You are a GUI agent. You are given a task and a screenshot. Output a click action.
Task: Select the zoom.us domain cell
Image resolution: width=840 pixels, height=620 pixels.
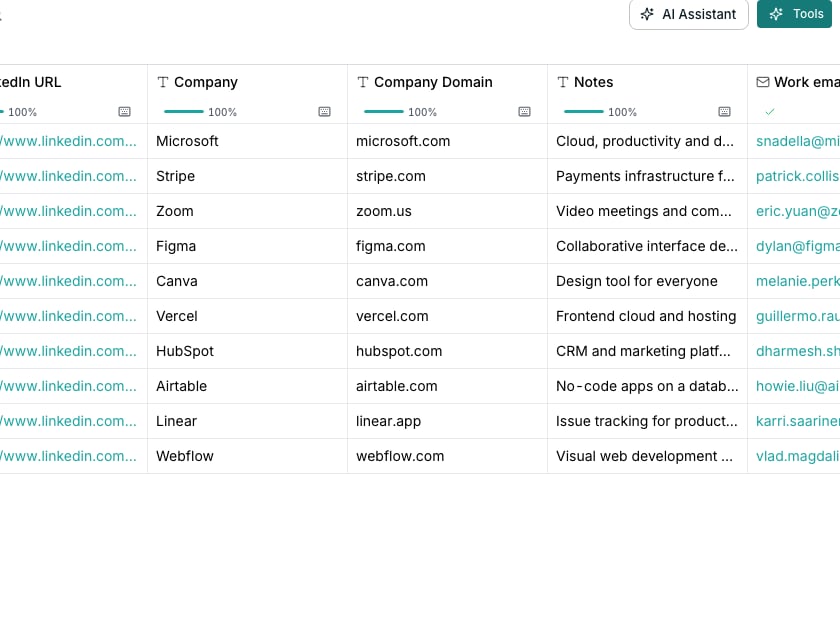point(447,211)
